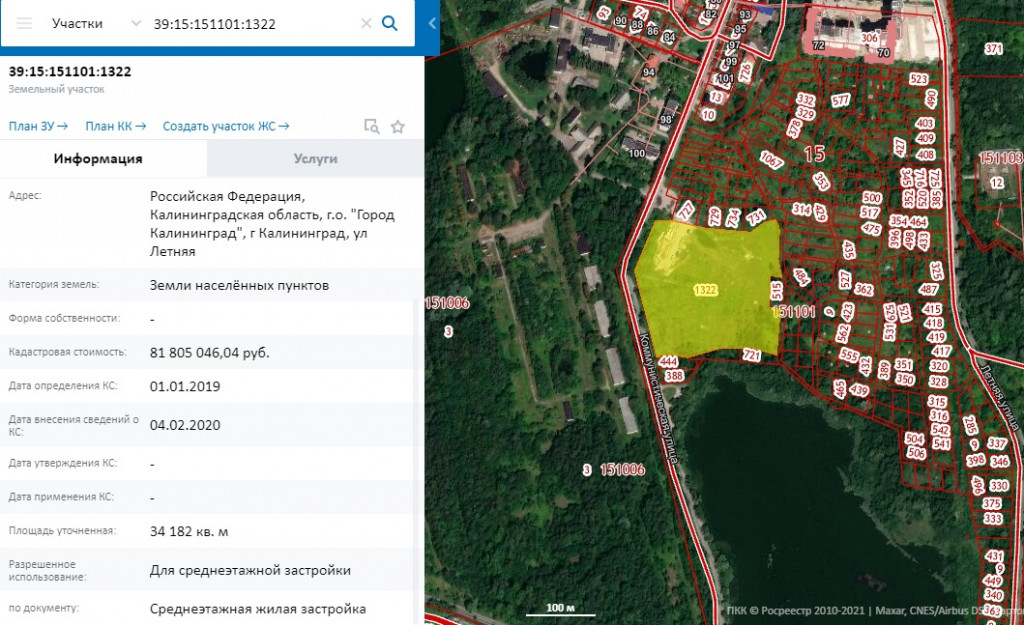Run search with the magnifier icon
This screenshot has width=1024, height=625.
390,24
